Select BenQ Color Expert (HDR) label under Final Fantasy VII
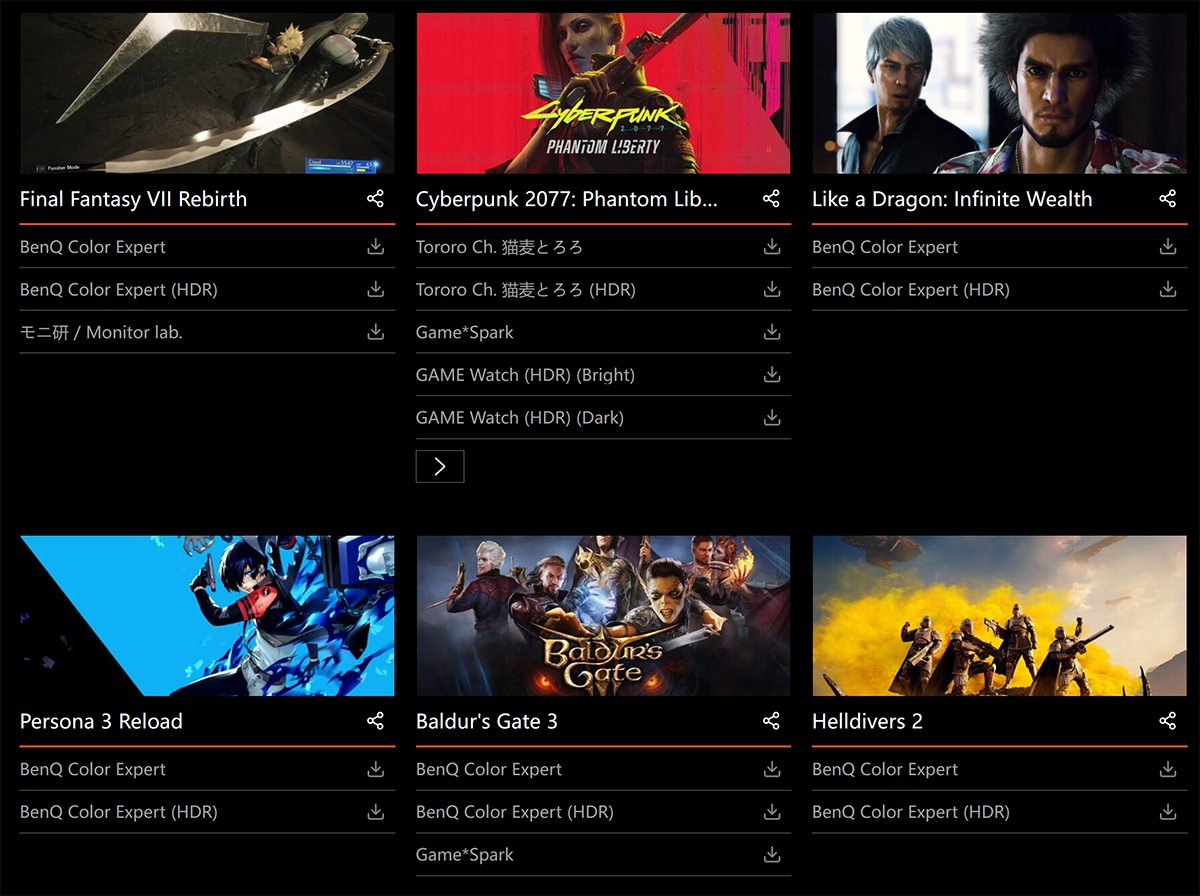Image resolution: width=1200 pixels, height=896 pixels. pos(119,290)
